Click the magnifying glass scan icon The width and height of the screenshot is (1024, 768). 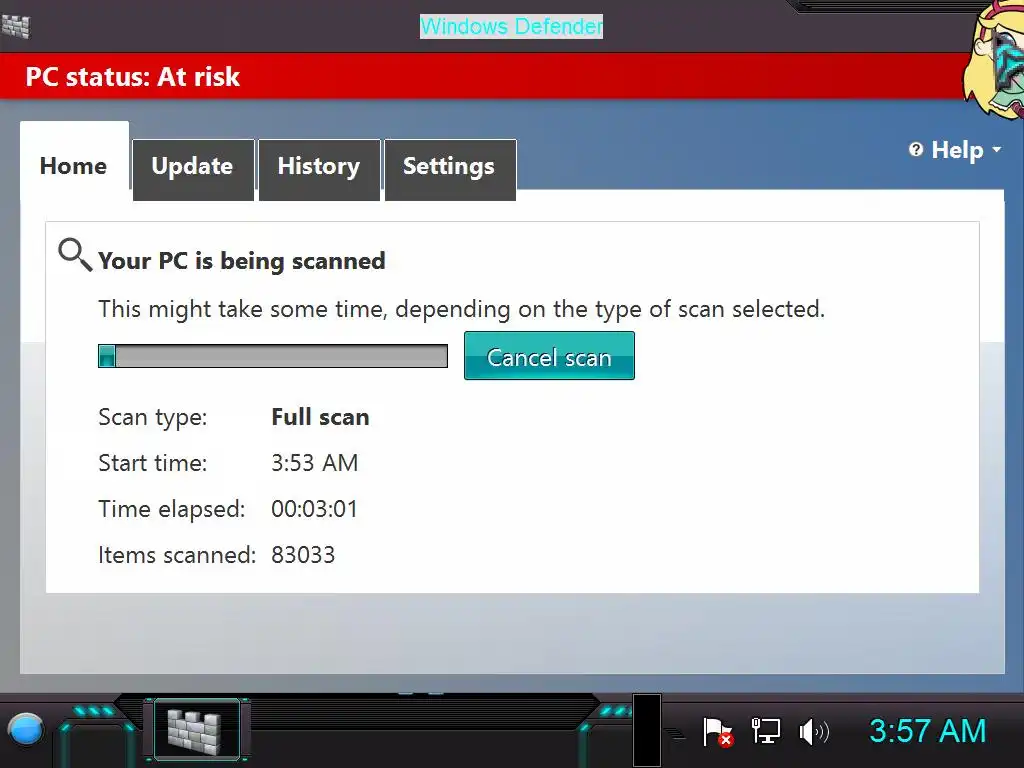coord(75,254)
